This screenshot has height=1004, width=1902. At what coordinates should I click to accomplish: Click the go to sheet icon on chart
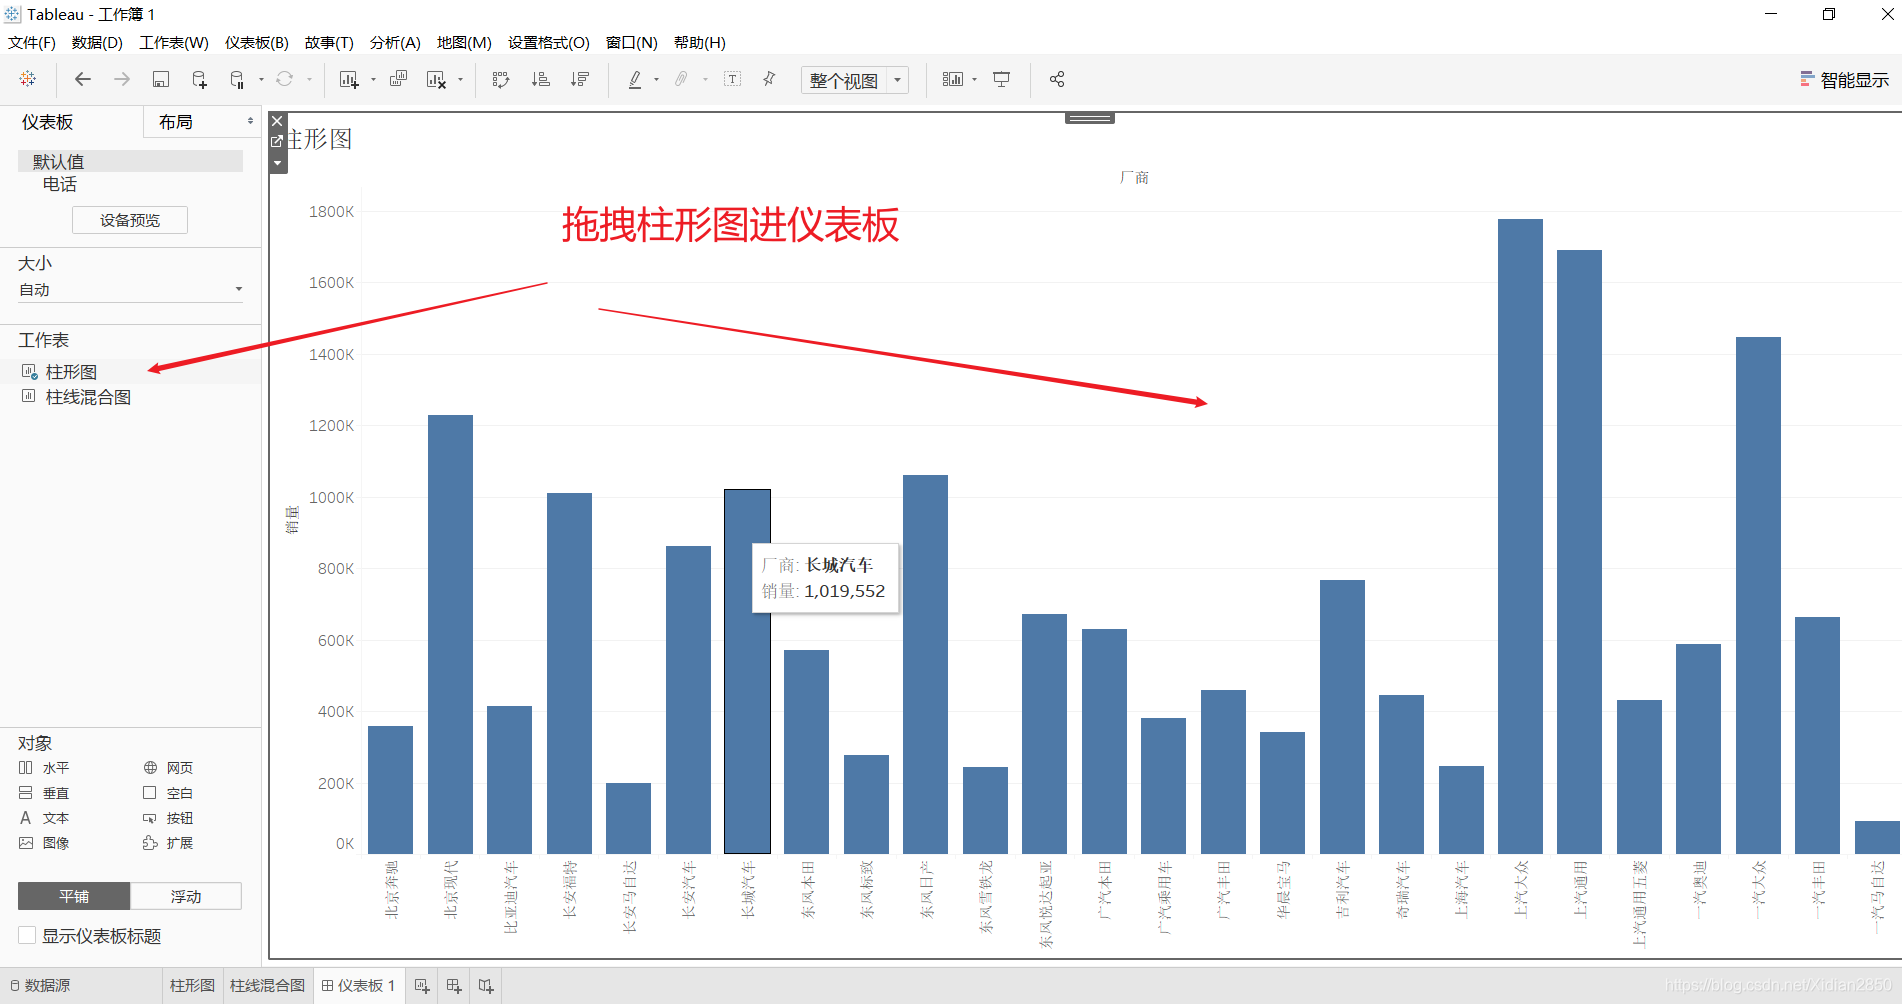(x=278, y=141)
